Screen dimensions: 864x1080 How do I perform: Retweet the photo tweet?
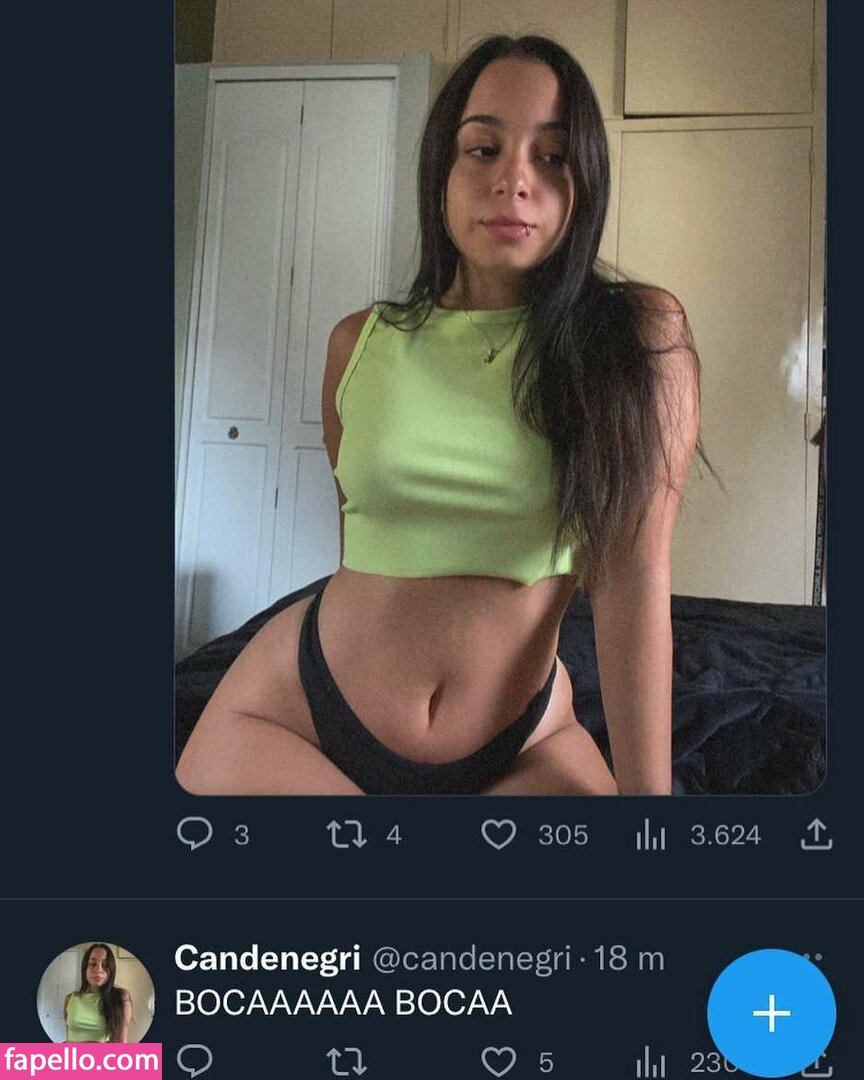point(346,834)
